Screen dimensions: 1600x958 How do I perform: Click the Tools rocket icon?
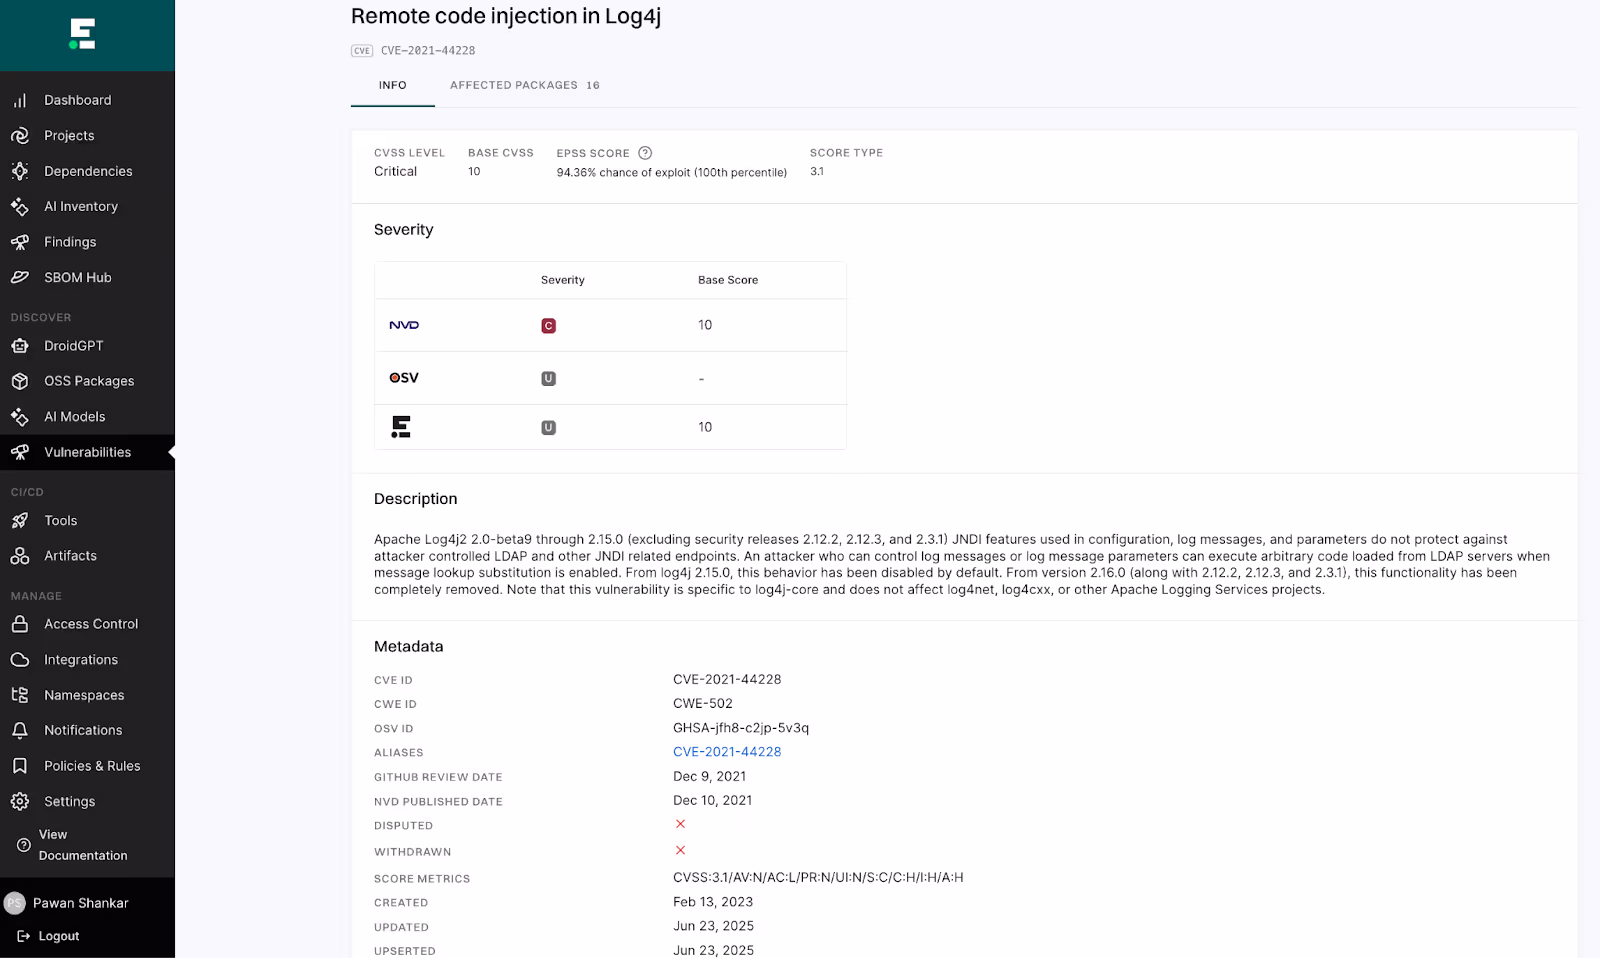point(20,521)
